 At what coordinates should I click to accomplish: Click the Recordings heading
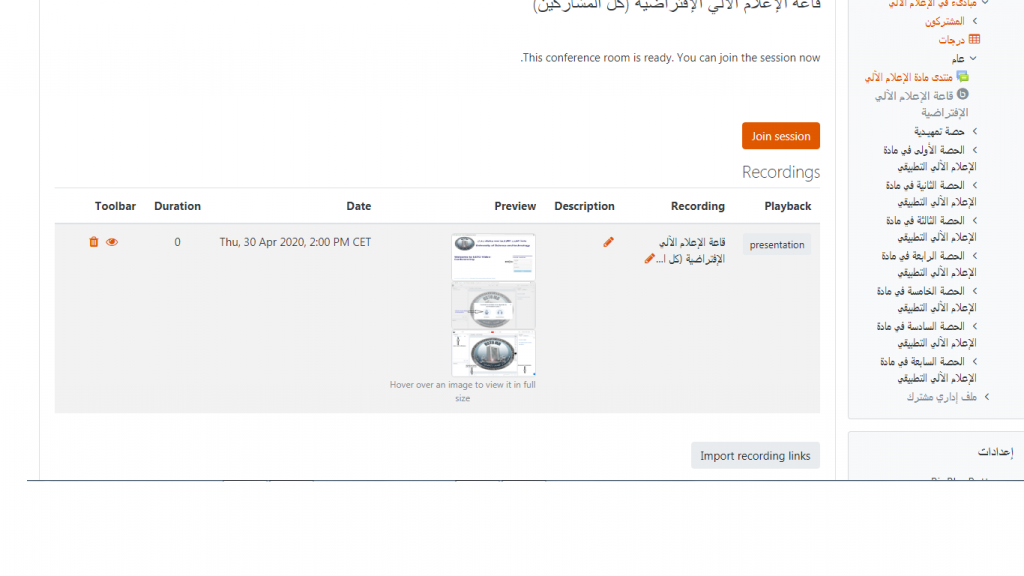coord(780,172)
